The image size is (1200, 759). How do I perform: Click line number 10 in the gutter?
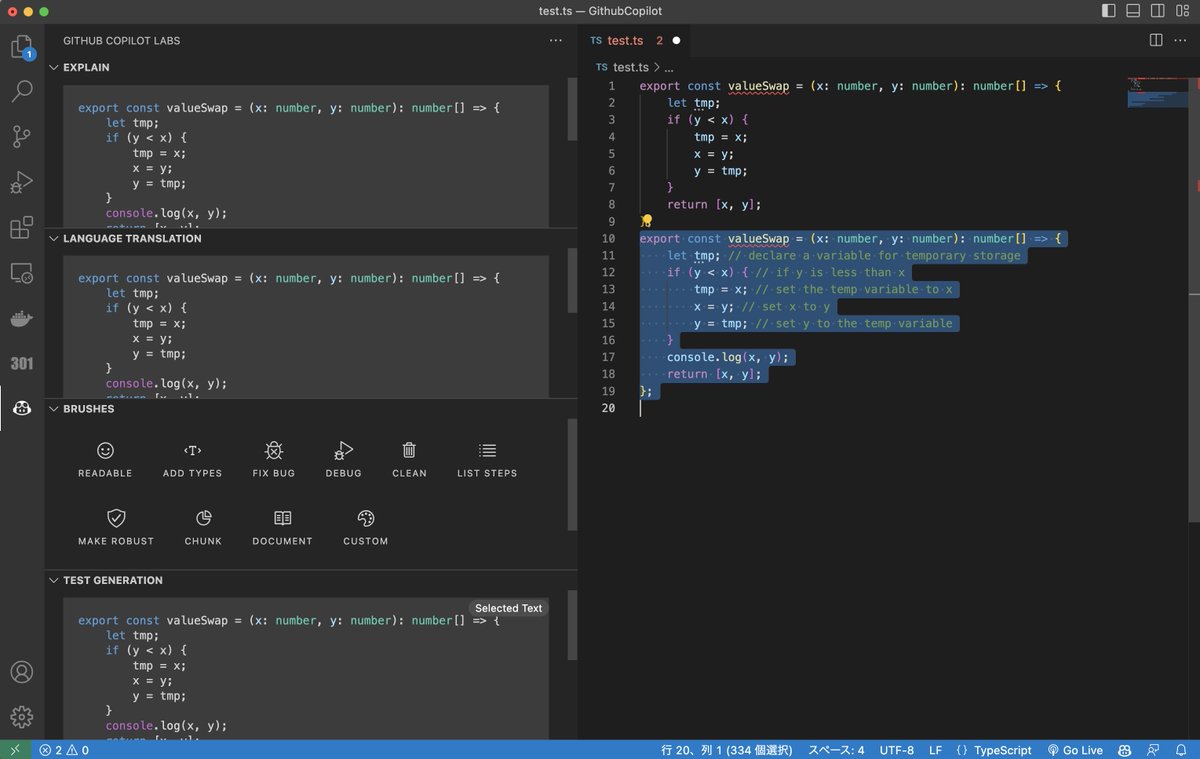tap(608, 239)
